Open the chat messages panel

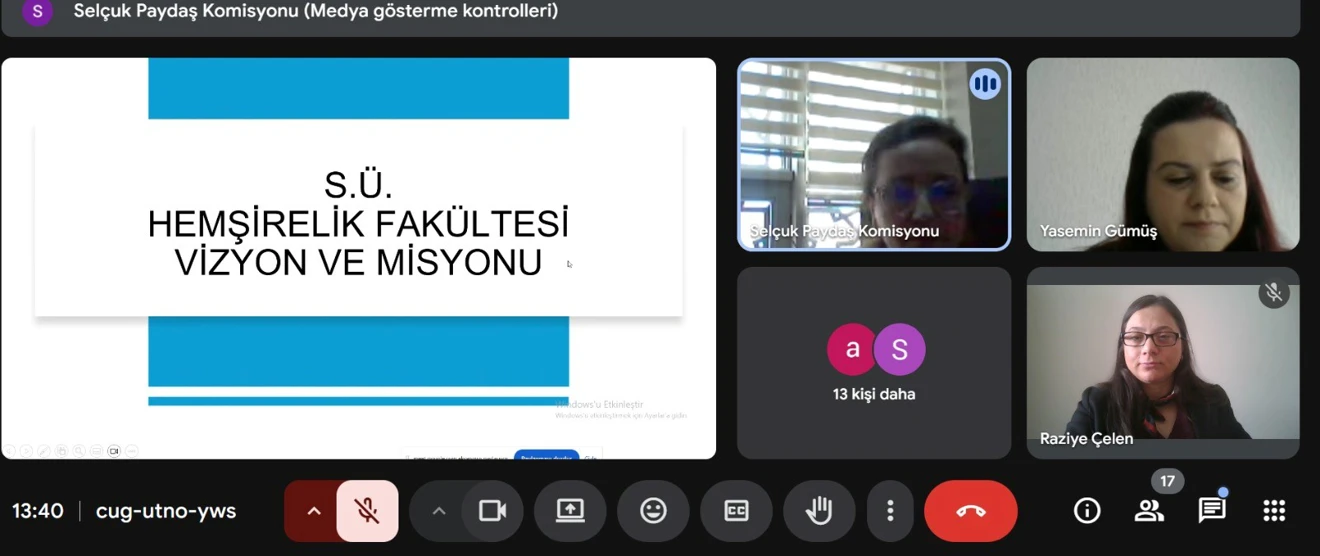click(x=1211, y=511)
